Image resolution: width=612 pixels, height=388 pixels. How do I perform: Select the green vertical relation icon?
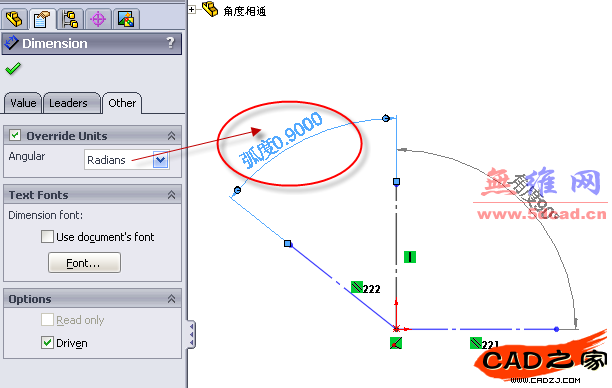click(409, 257)
